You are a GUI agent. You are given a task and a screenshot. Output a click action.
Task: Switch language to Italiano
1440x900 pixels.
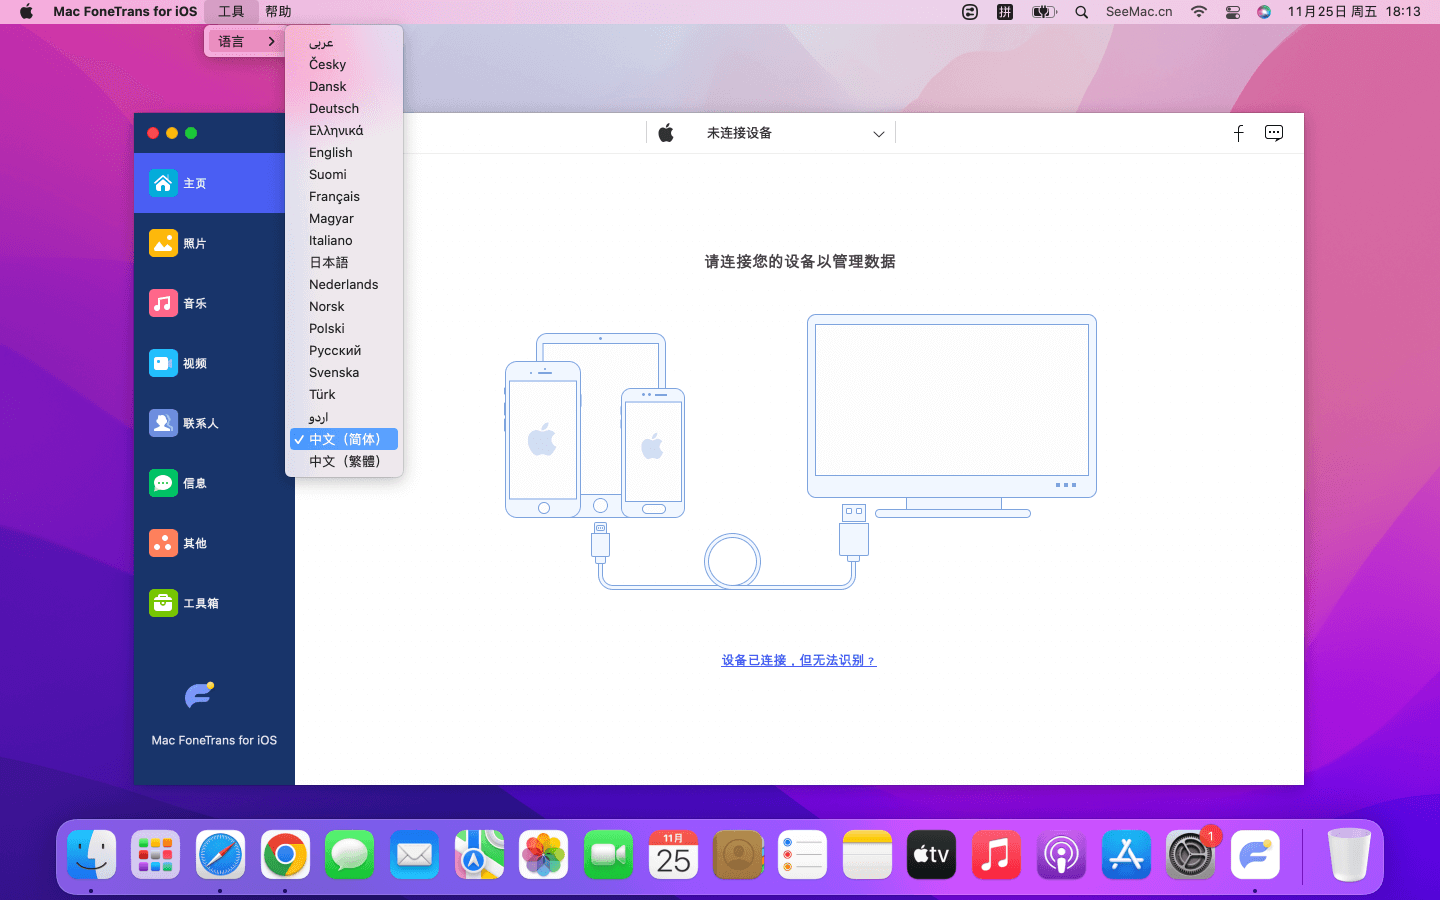pos(344,241)
